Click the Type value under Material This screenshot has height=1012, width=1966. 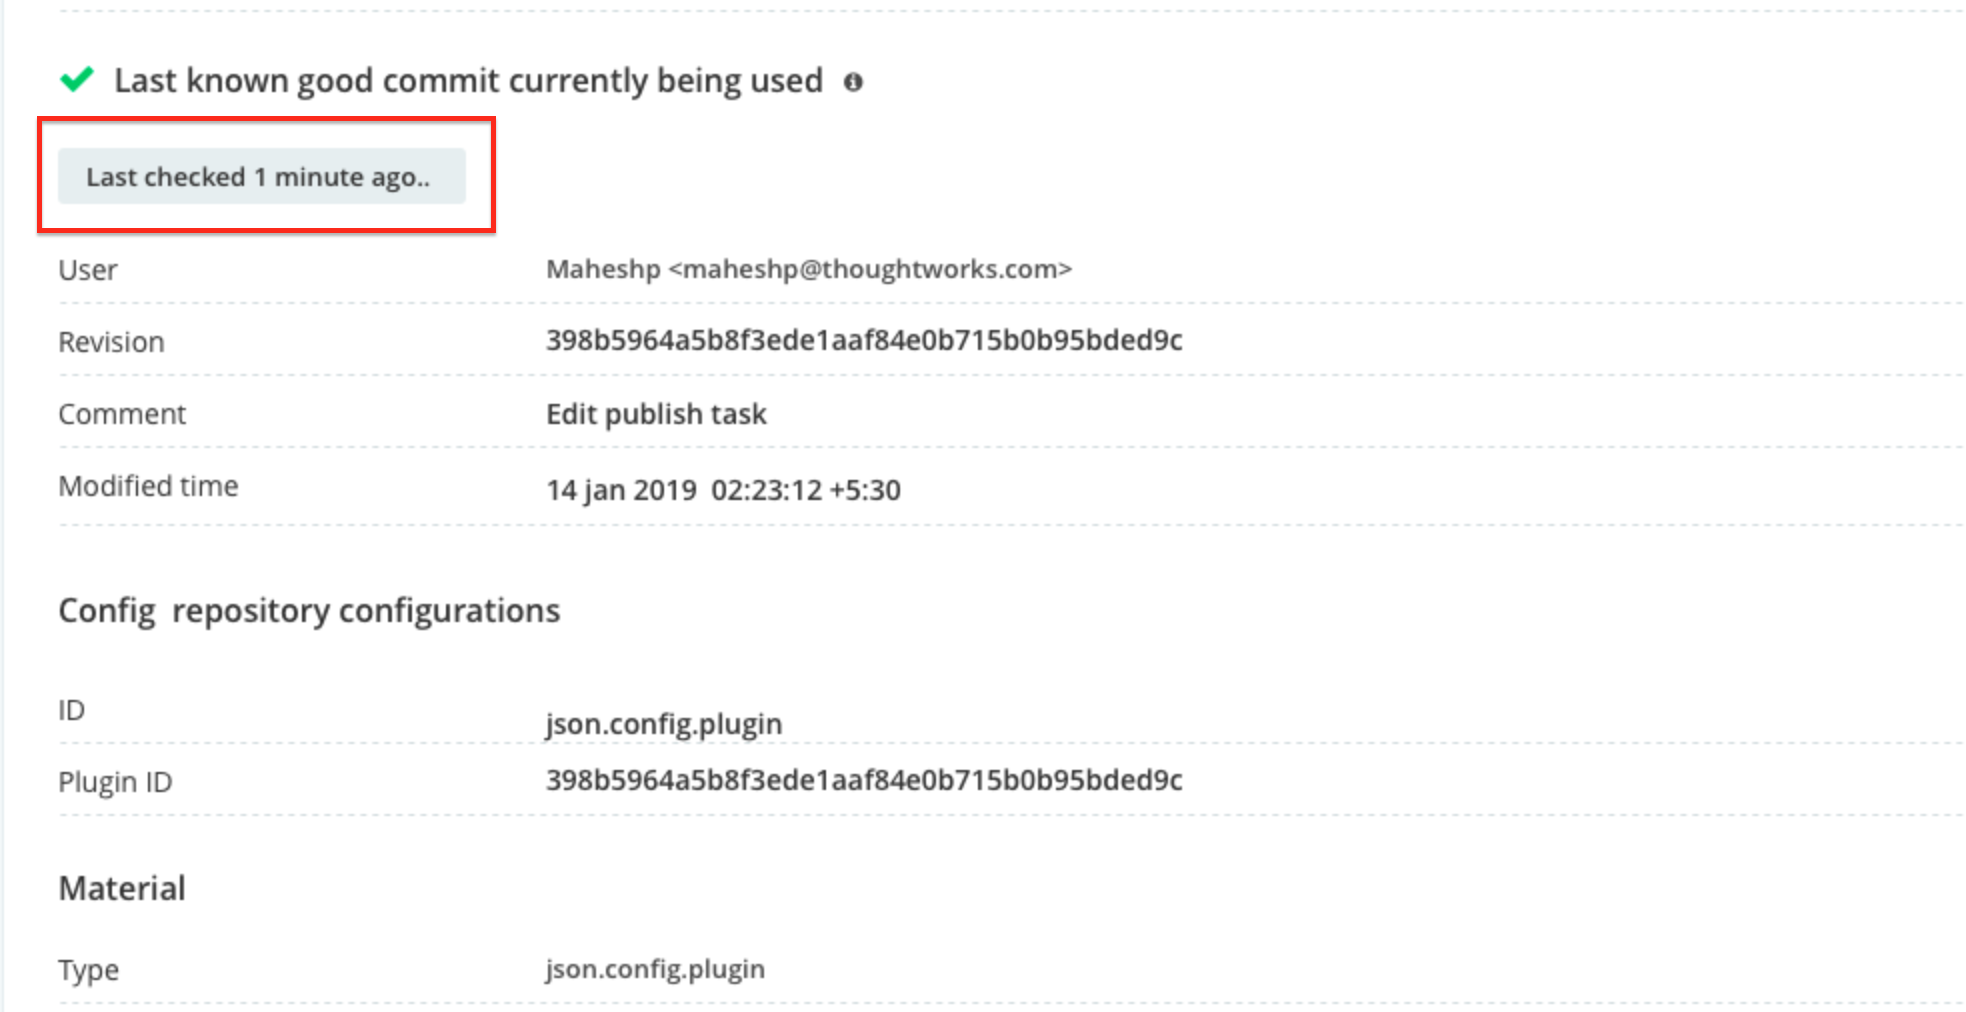654,967
